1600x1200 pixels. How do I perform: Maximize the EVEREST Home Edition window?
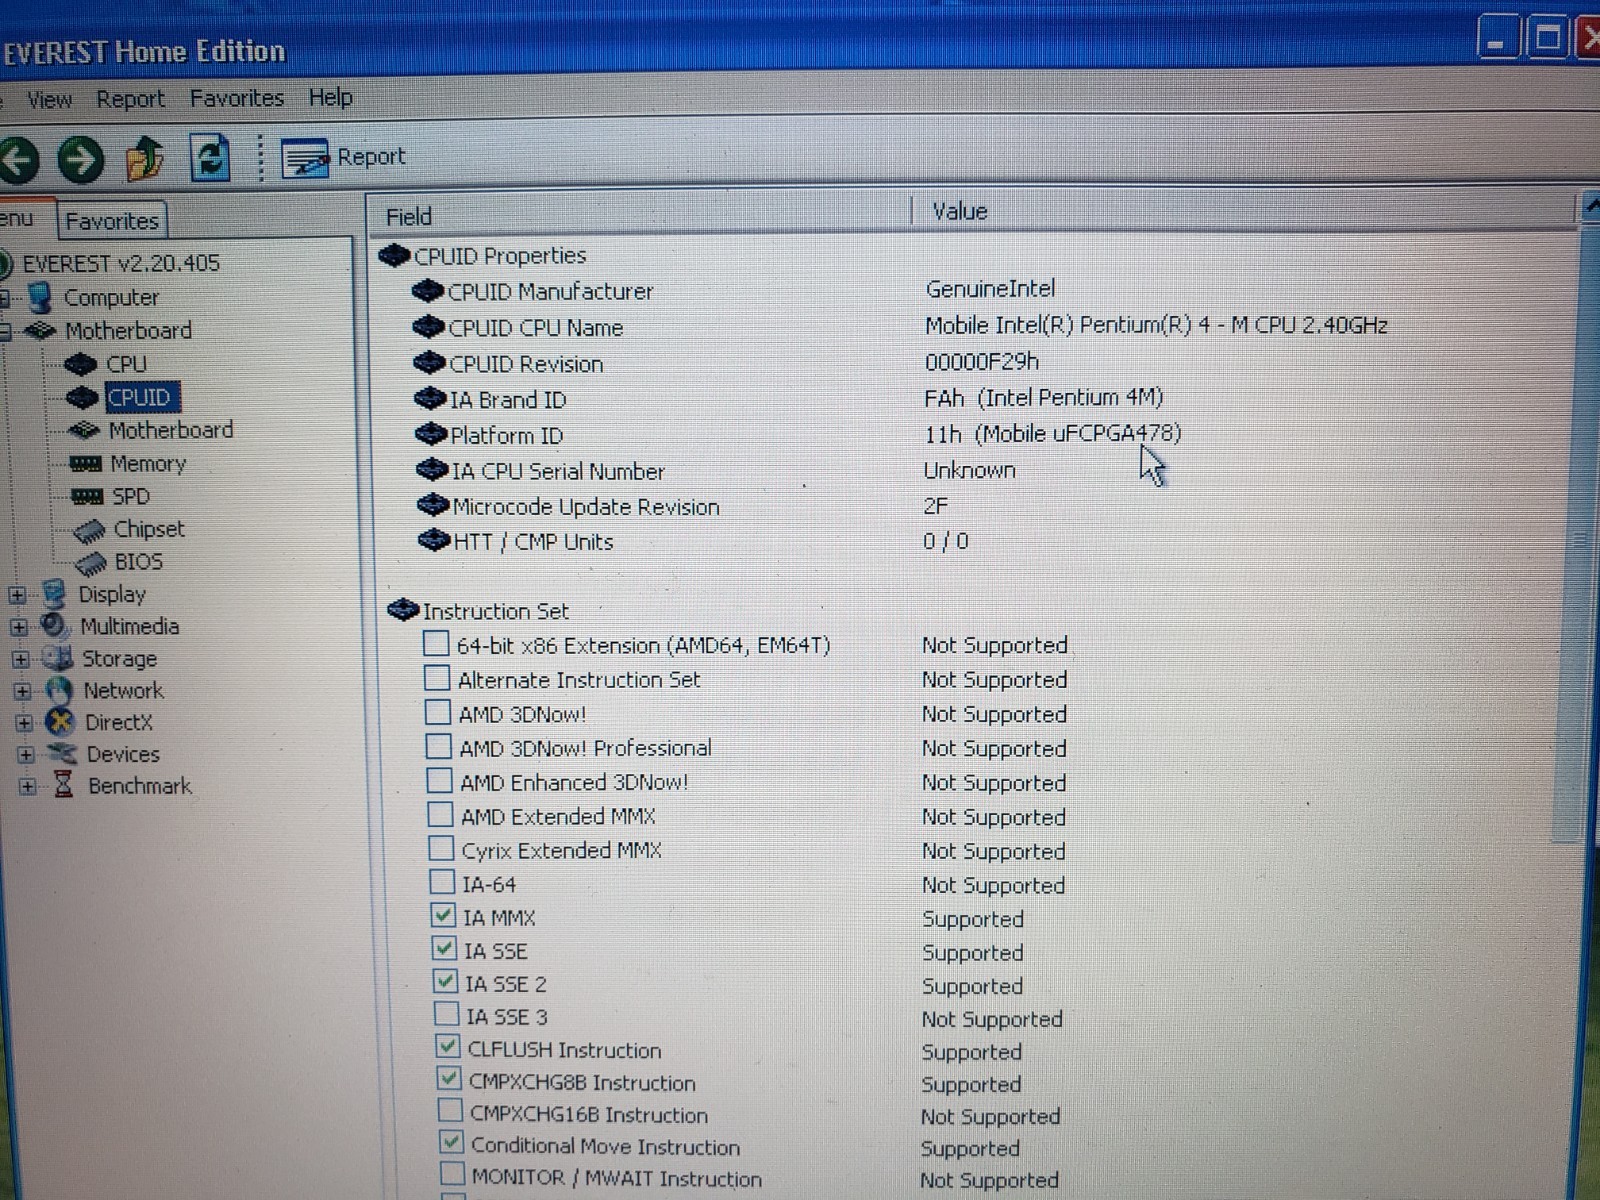click(1547, 39)
